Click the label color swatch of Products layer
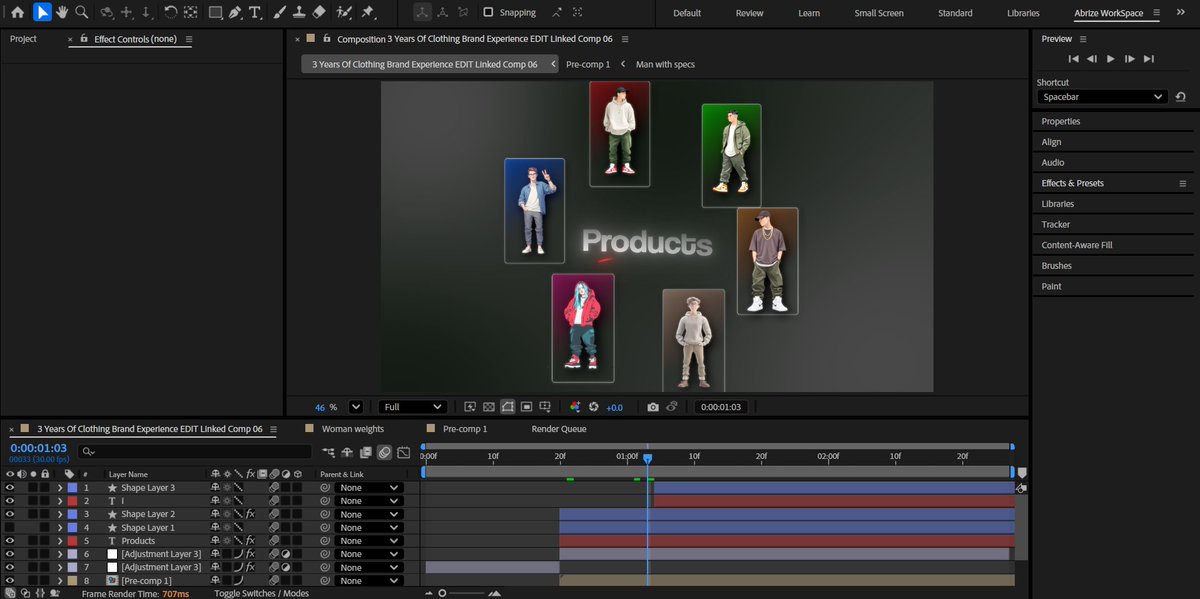The image size is (1200, 599). [71, 541]
